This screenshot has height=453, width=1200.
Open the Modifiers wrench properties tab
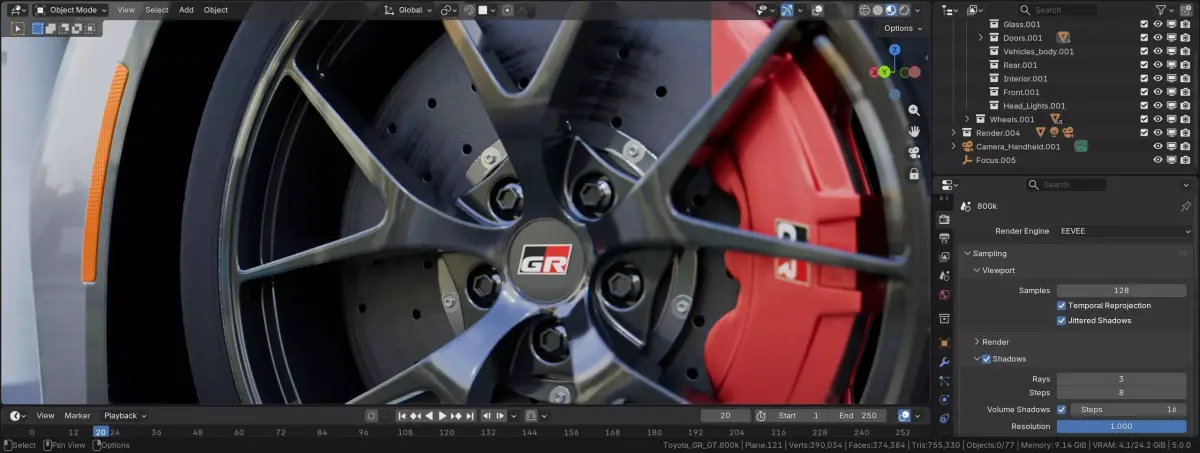tap(944, 362)
